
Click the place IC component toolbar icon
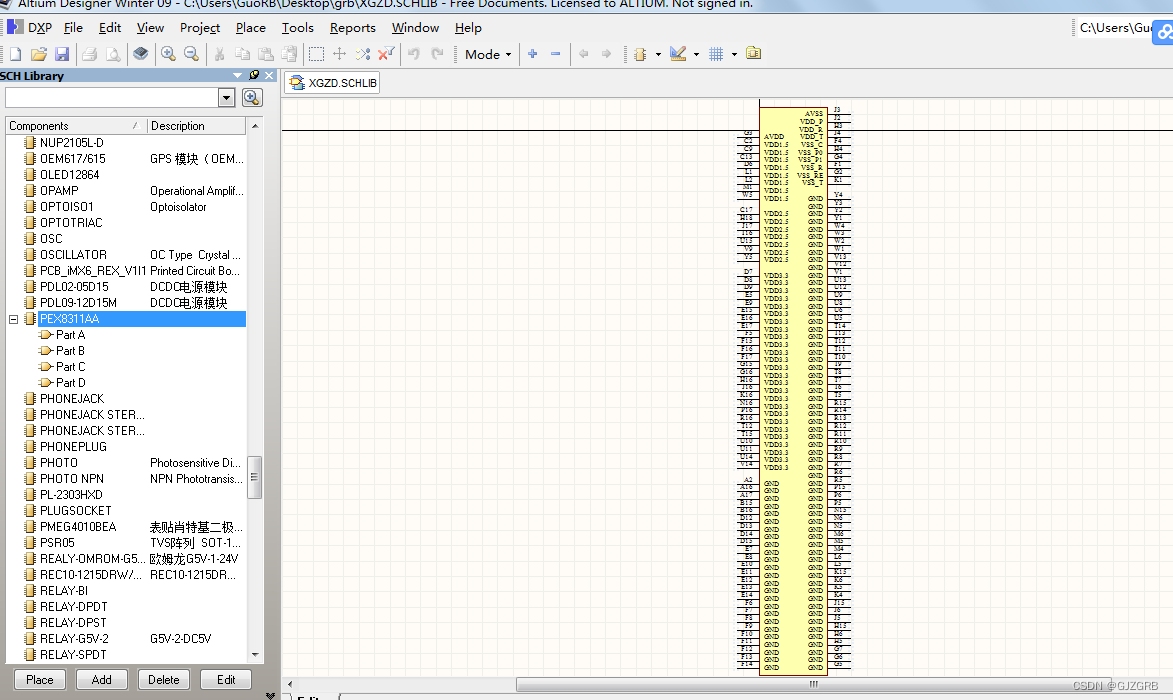tap(640, 54)
